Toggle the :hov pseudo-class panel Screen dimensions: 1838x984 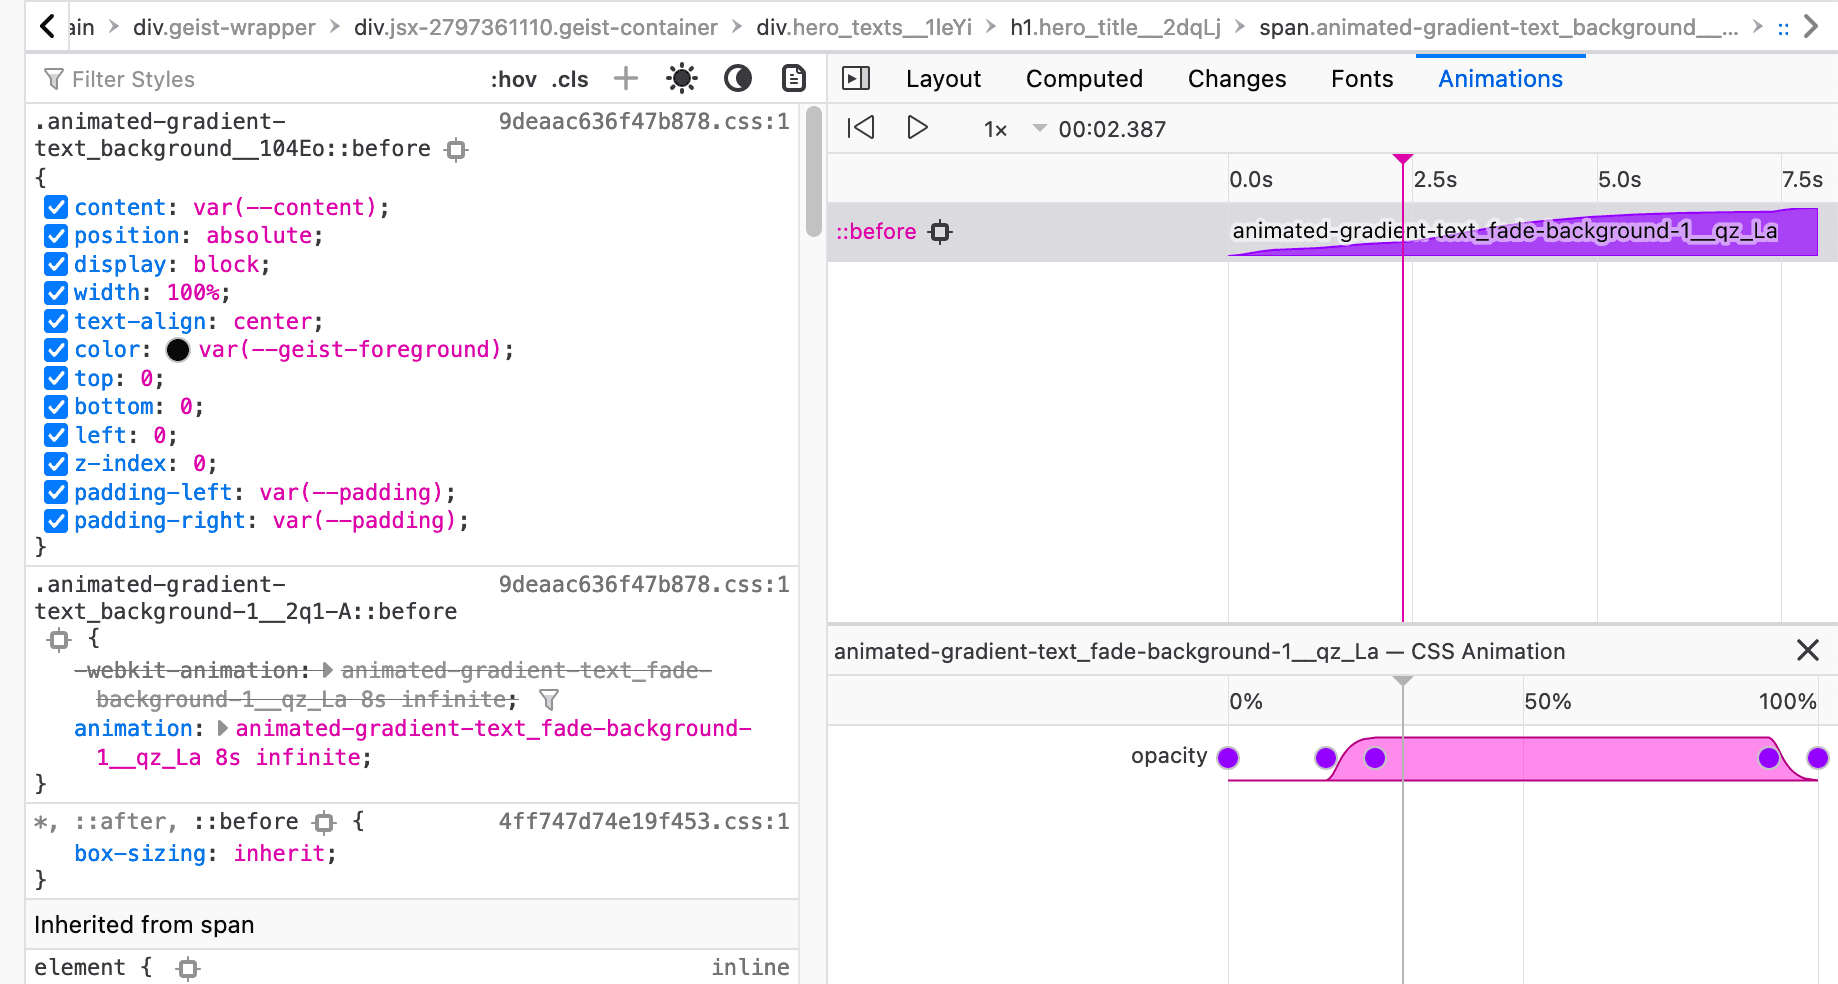pyautogui.click(x=513, y=79)
